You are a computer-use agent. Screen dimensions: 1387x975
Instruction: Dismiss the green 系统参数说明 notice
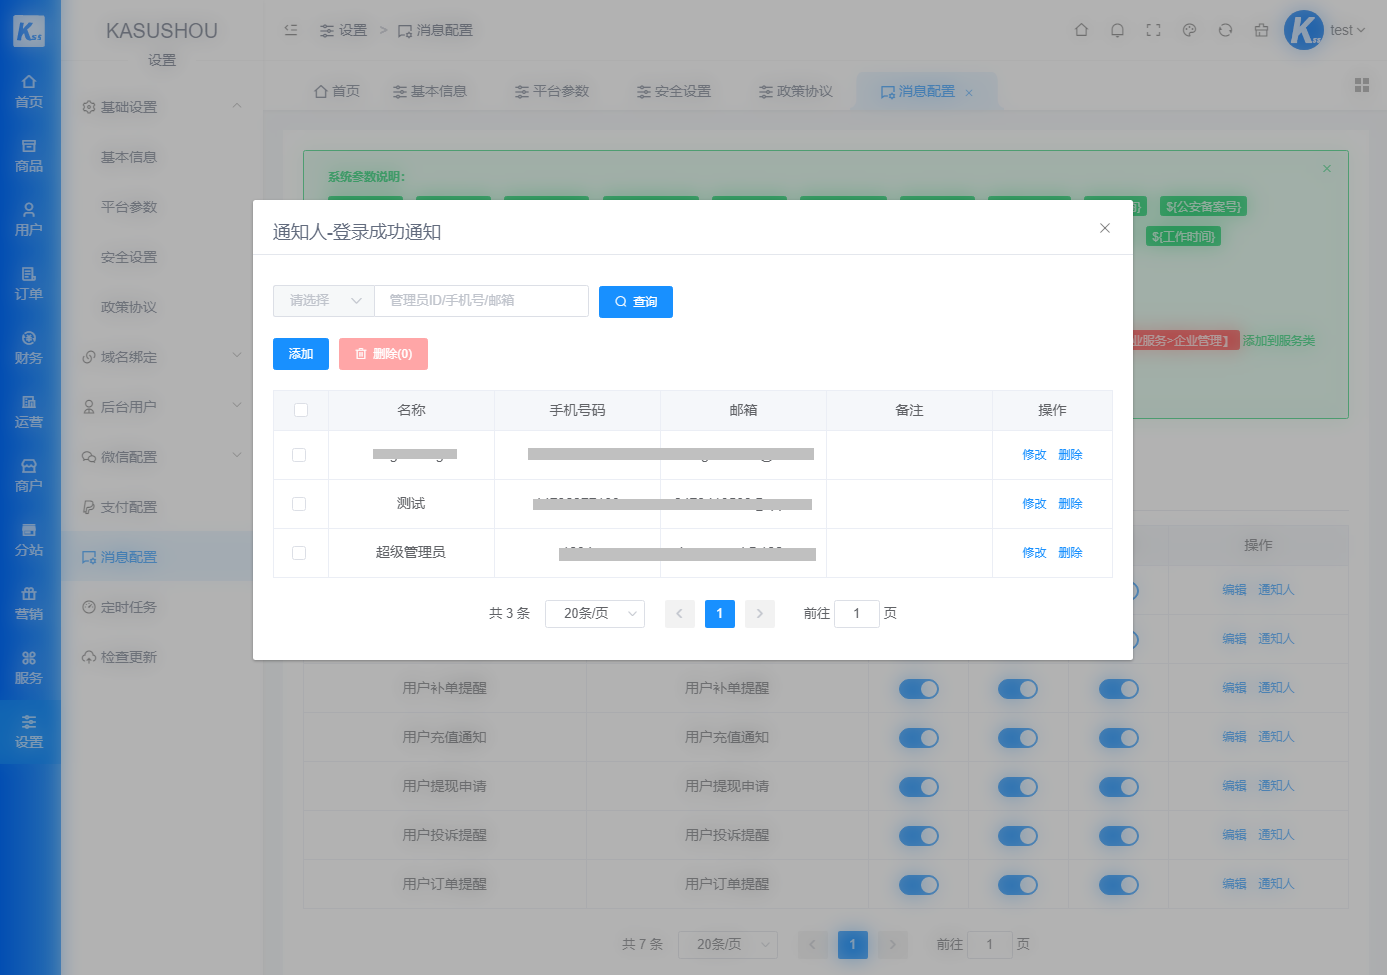coord(1327,168)
